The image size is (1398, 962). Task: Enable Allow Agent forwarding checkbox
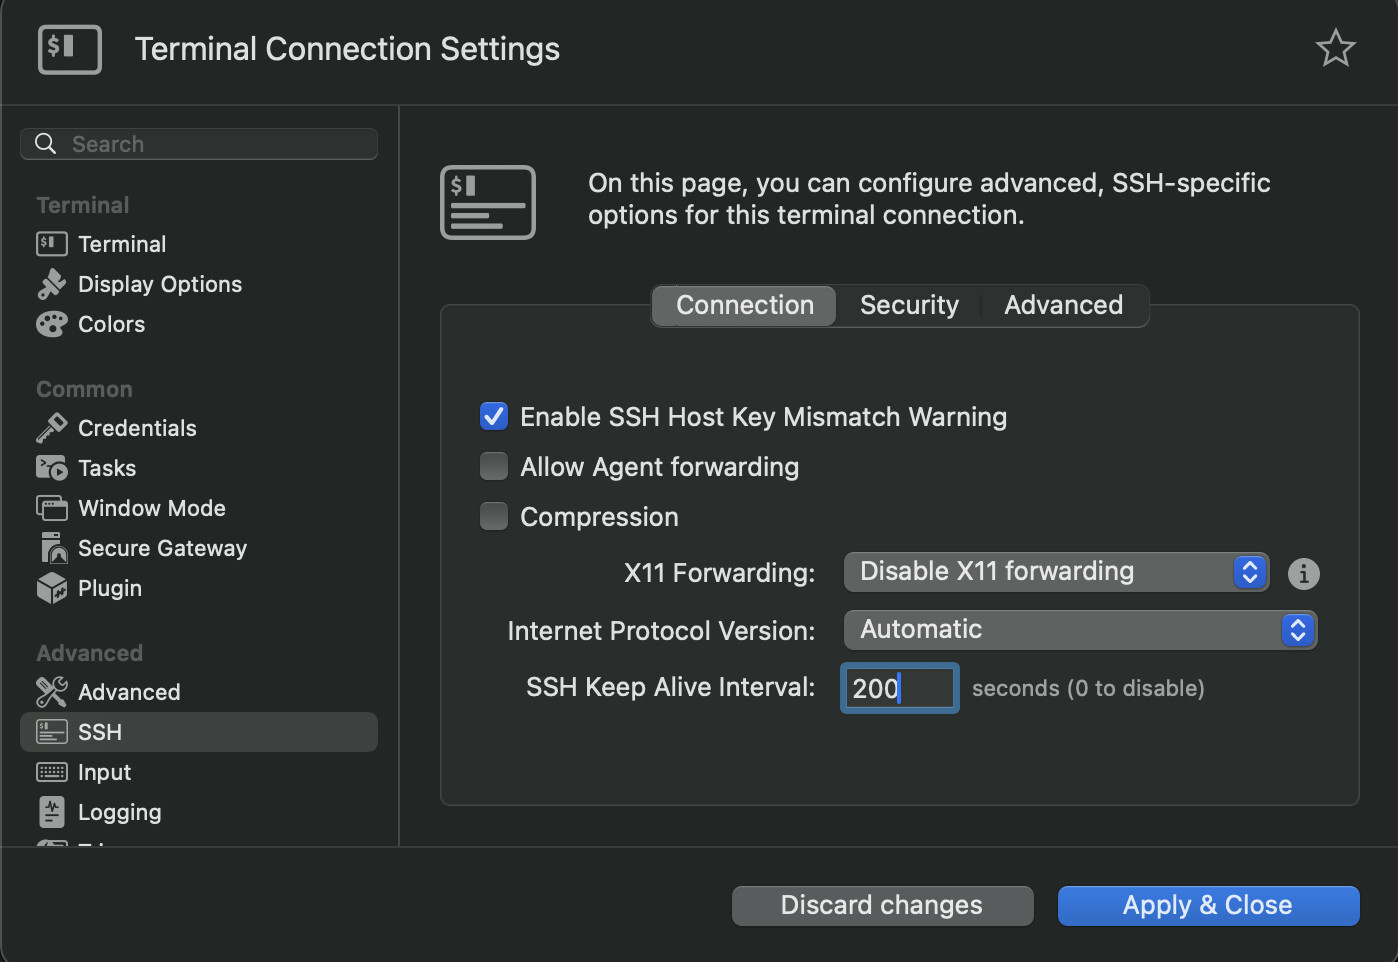[494, 466]
